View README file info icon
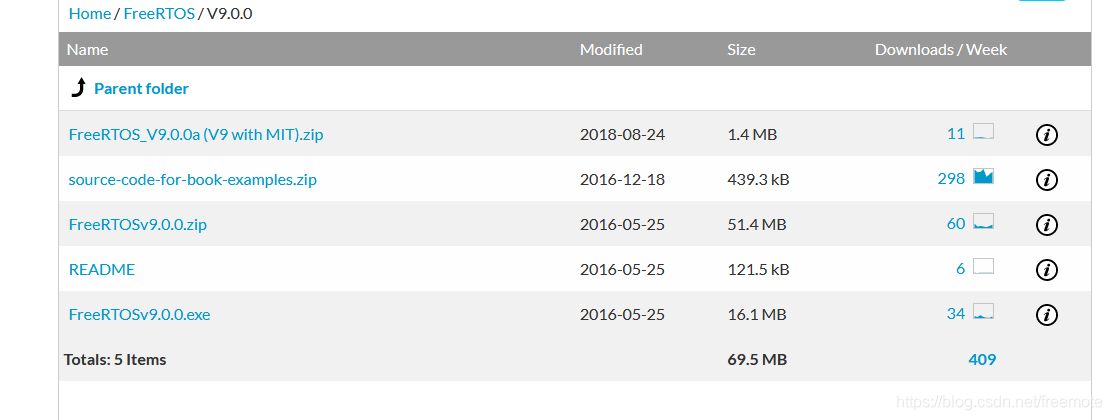Viewport: 1112px width, 420px height. click(1046, 270)
